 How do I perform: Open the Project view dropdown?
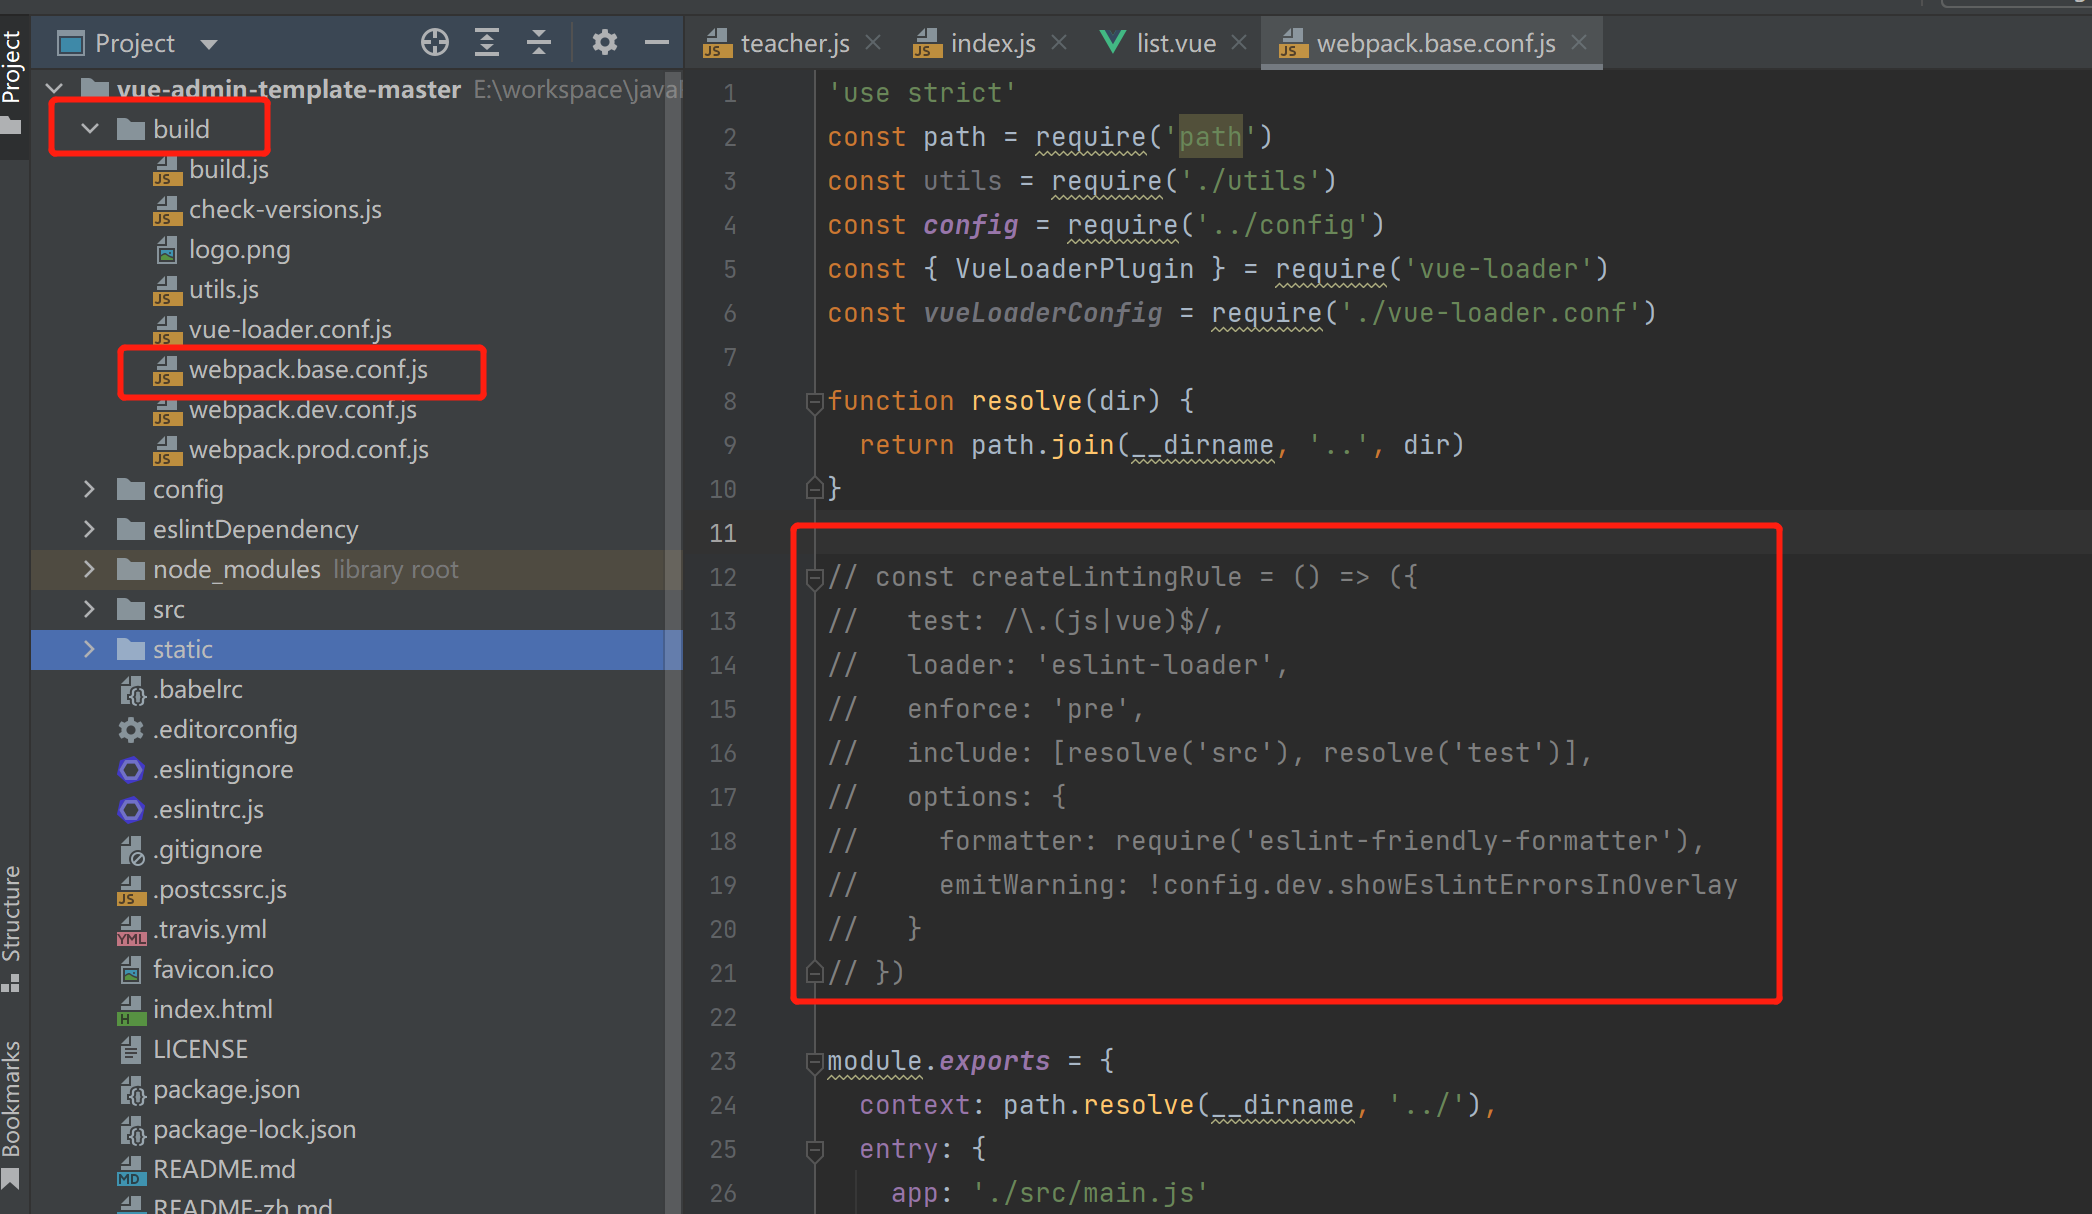point(209,44)
